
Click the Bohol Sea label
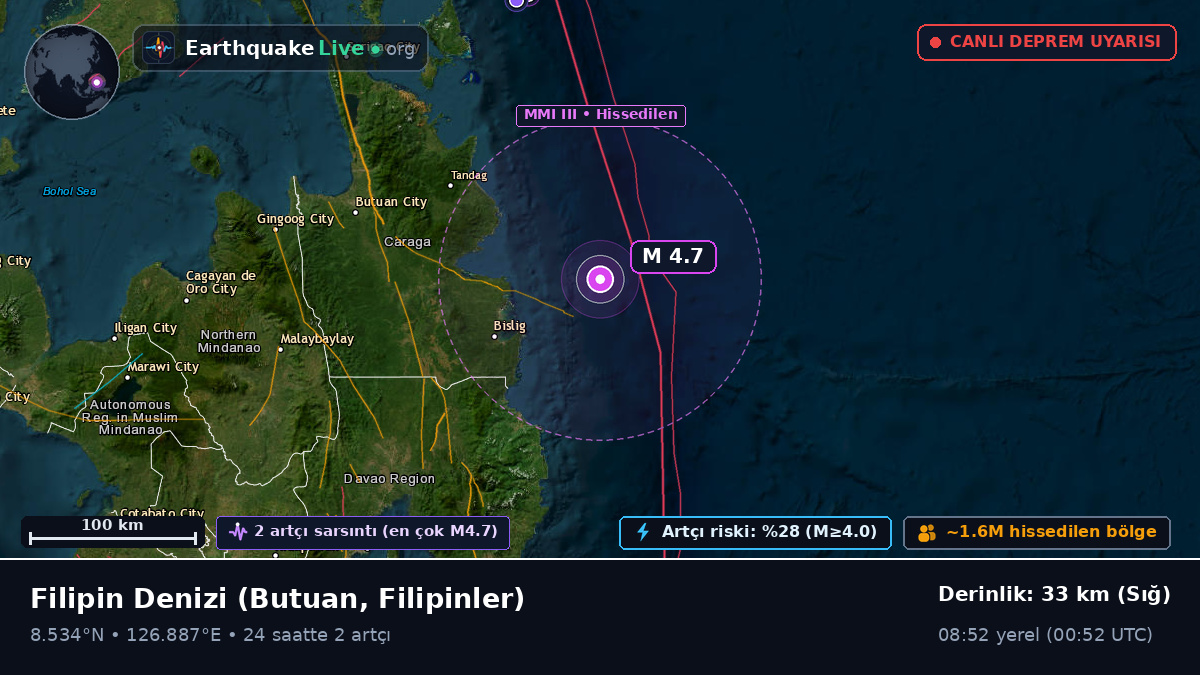[70, 191]
